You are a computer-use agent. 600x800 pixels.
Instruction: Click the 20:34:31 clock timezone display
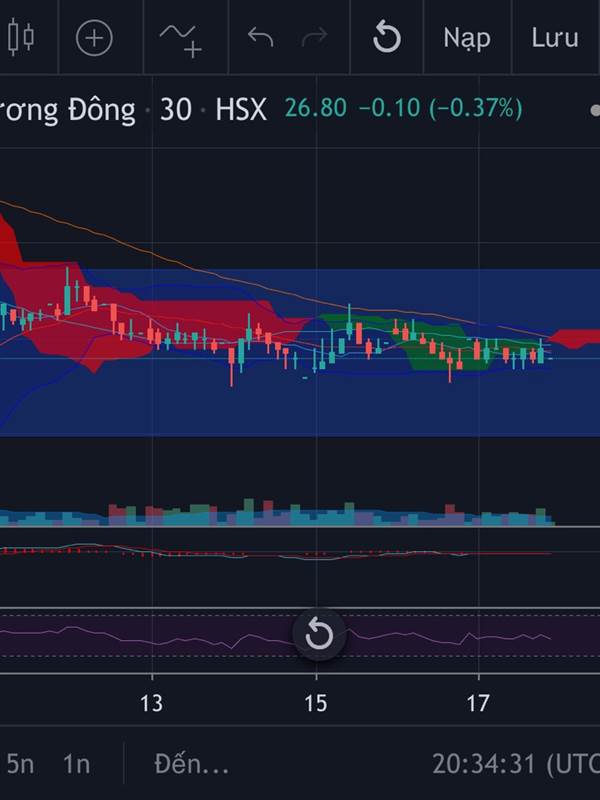[x=515, y=764]
